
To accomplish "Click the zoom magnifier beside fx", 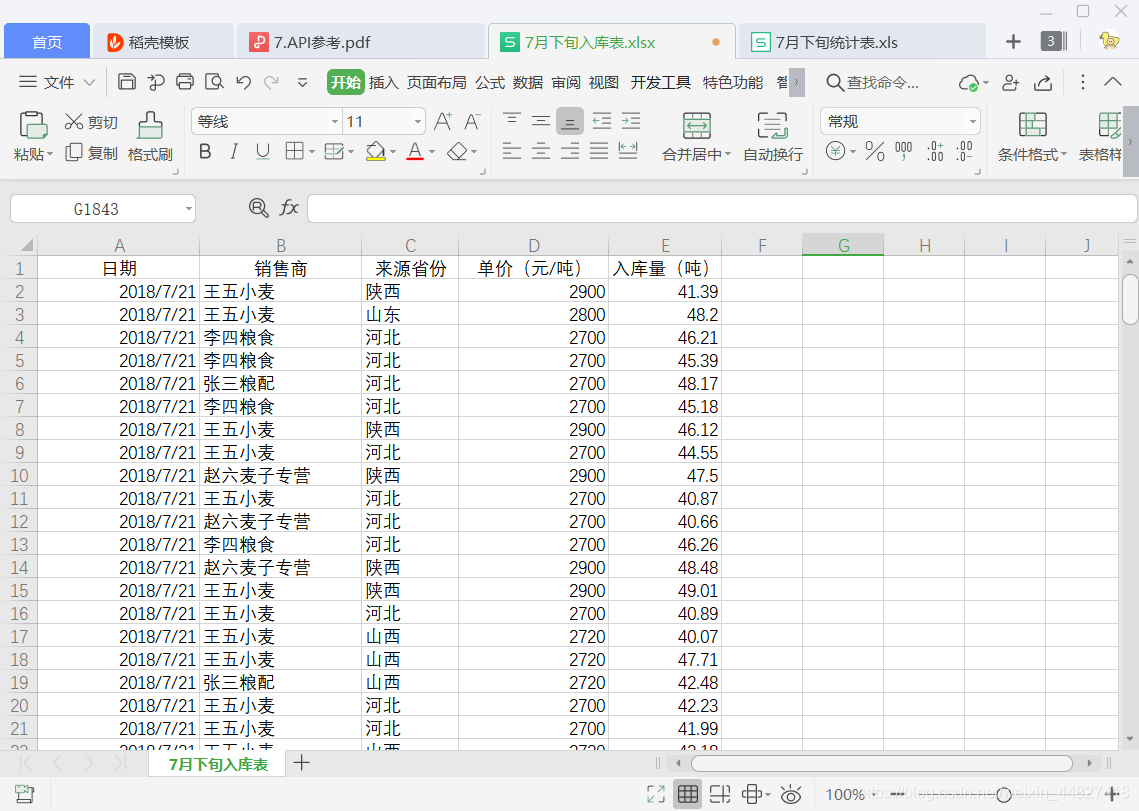I will (258, 209).
